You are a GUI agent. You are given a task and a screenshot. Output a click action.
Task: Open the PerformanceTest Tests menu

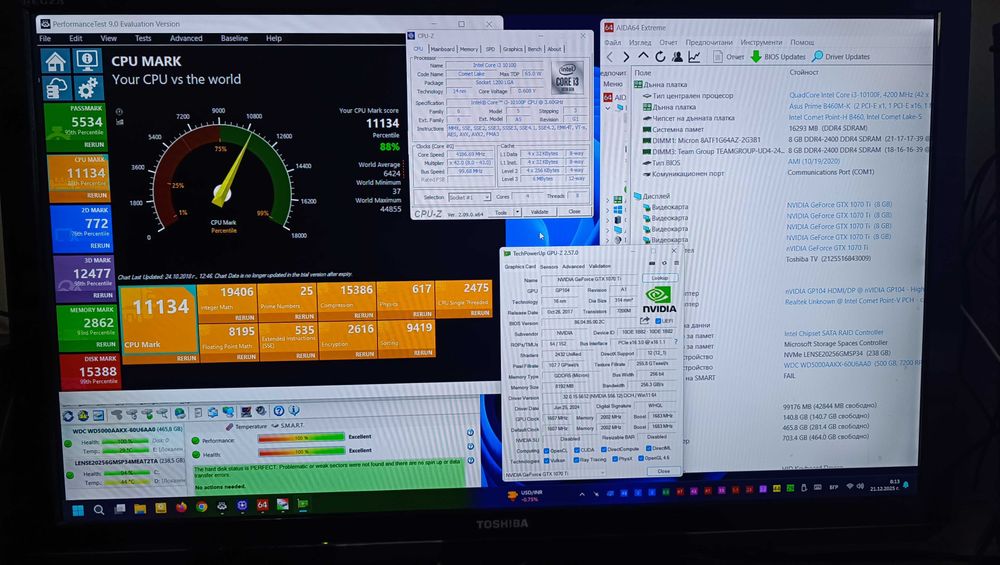pos(143,38)
